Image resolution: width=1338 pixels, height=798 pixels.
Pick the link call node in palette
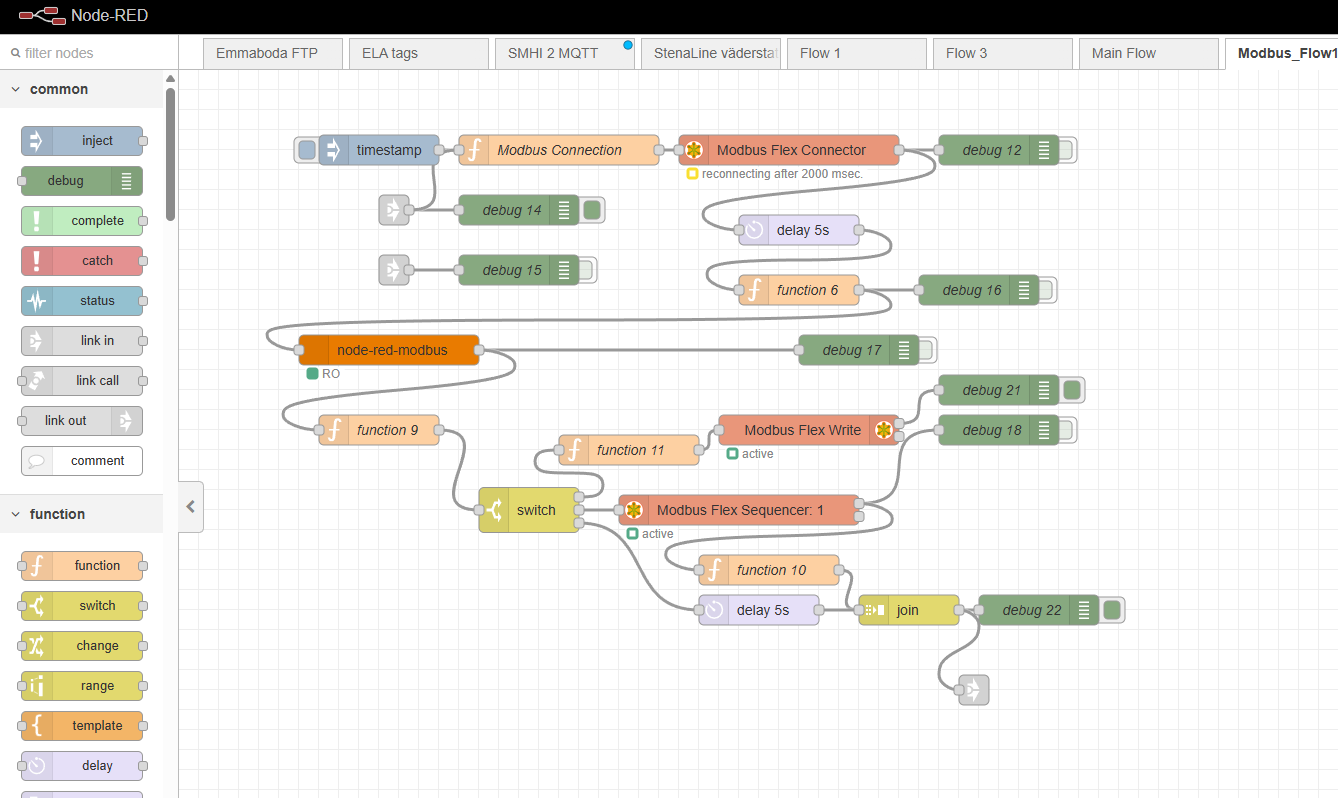pyautogui.click(x=82, y=381)
